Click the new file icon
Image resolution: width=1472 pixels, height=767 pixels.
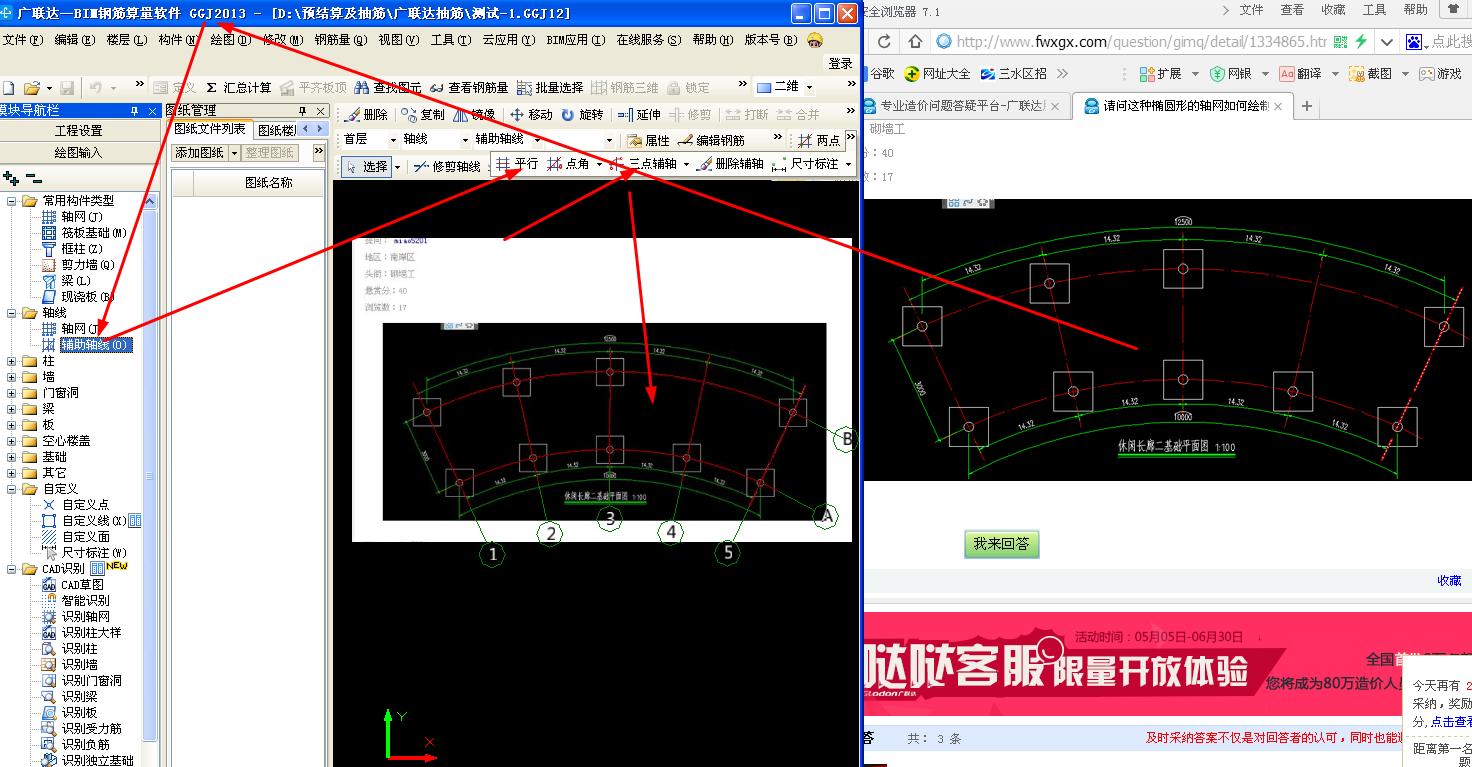(x=8, y=88)
